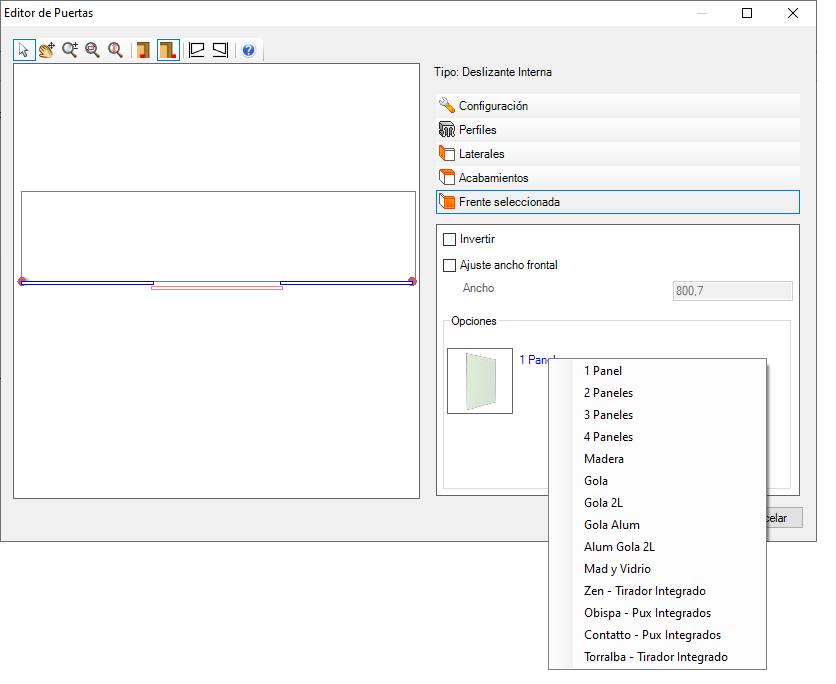Click the zoom in/out magnifier tool

coord(70,50)
